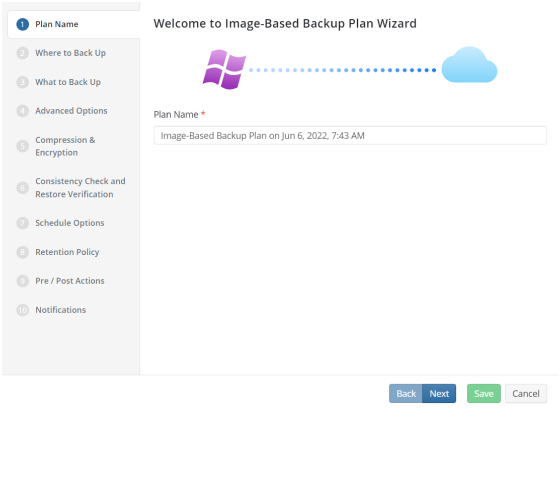Click the Back button

tap(406, 394)
